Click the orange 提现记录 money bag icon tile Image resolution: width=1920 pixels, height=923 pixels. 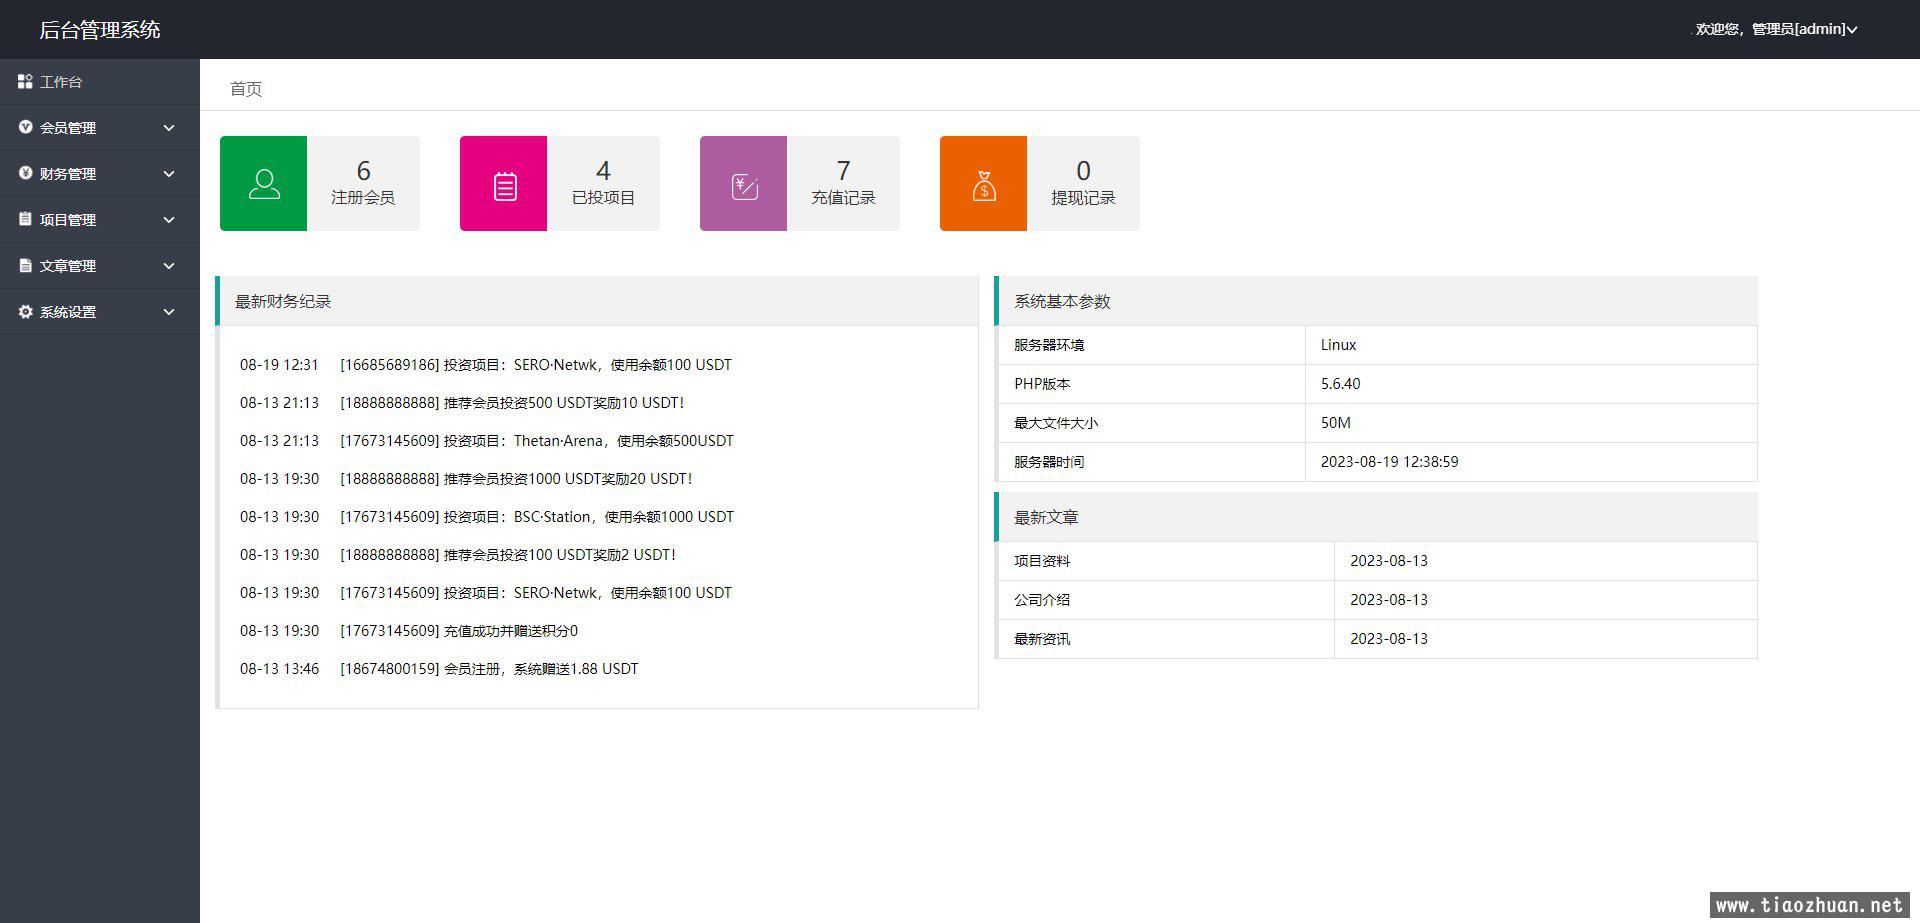[x=983, y=183]
